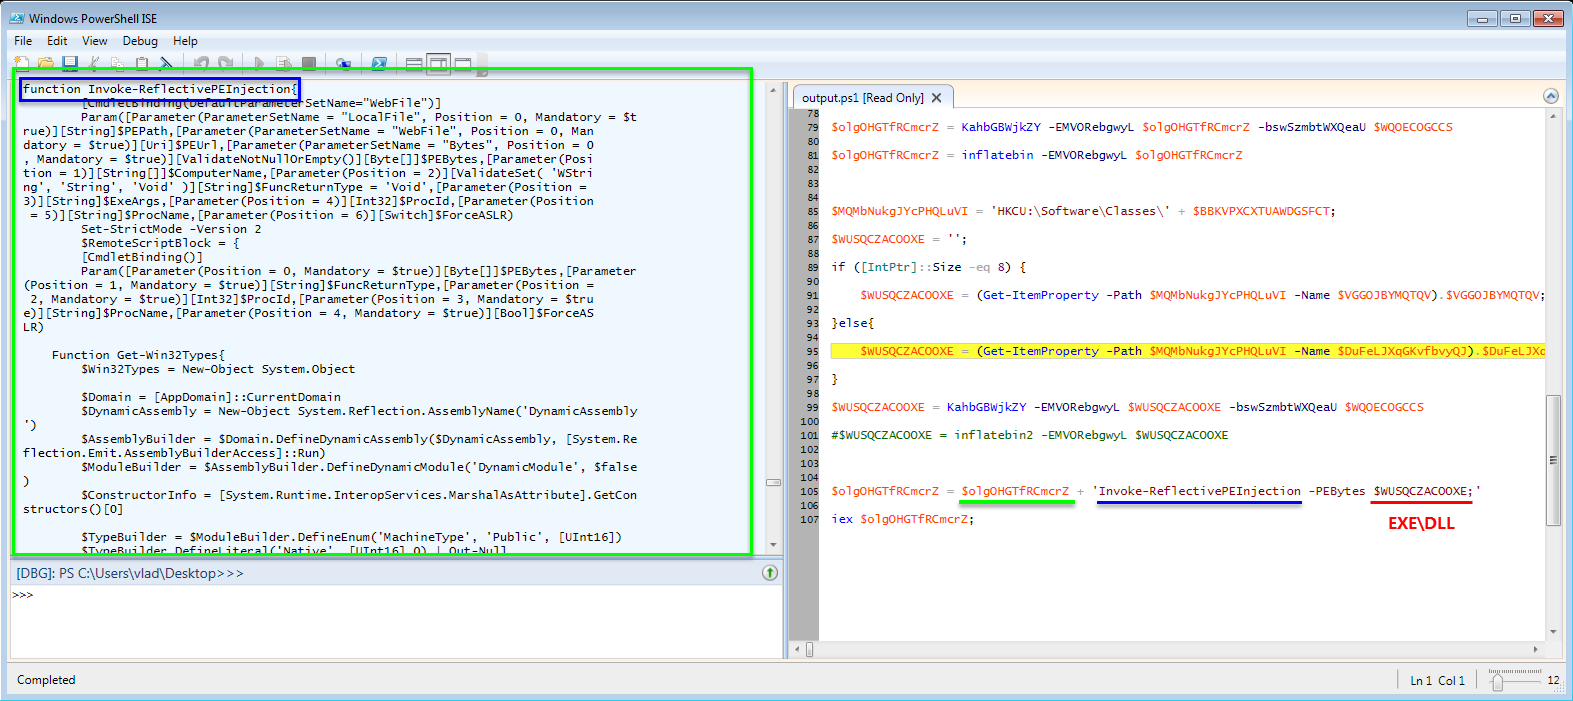Open the Help menu

(x=185, y=41)
